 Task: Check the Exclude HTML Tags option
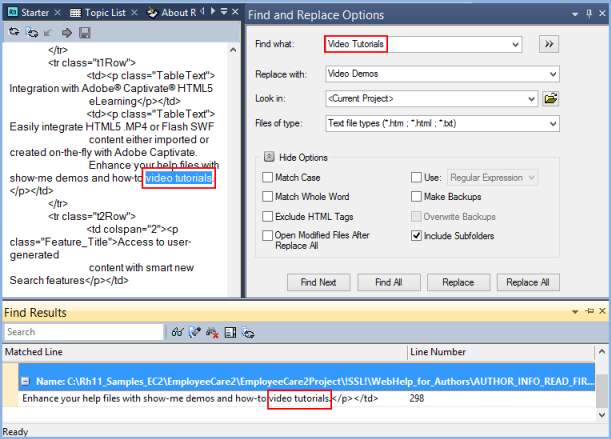268,217
